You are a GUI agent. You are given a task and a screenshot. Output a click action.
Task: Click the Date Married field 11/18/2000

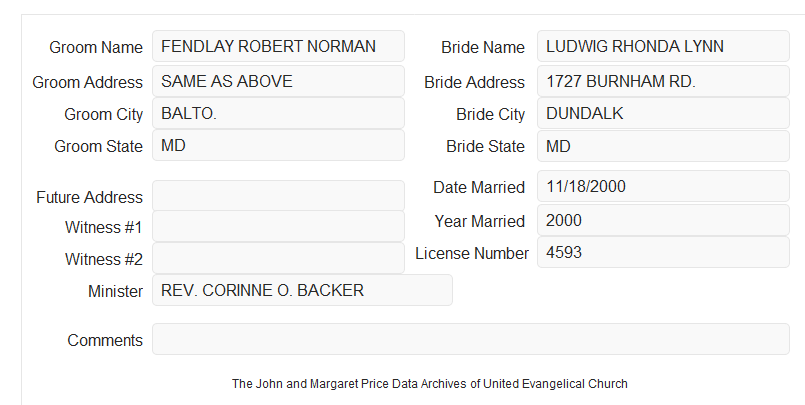point(663,186)
